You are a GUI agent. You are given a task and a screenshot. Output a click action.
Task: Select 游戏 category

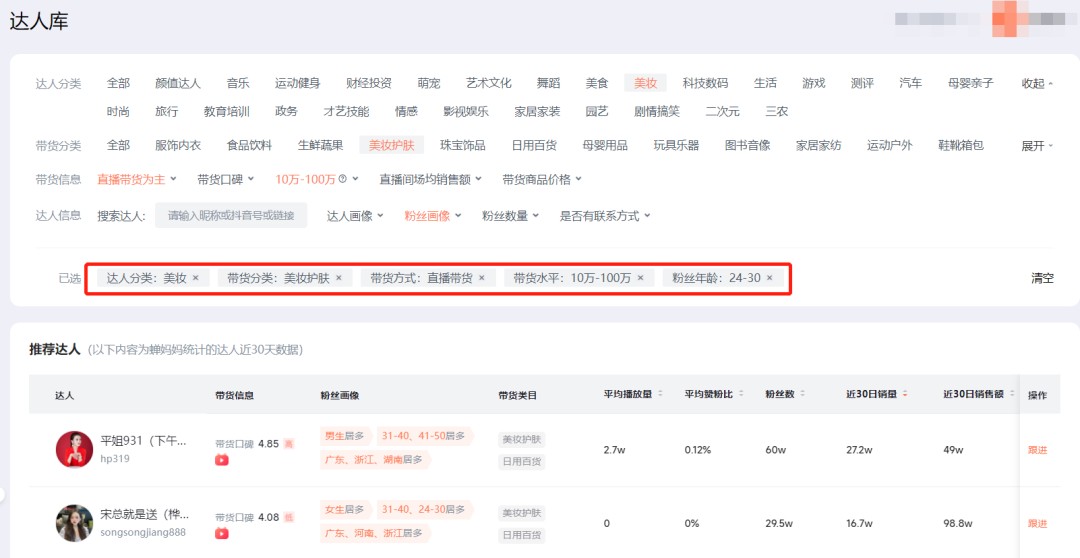pos(814,83)
